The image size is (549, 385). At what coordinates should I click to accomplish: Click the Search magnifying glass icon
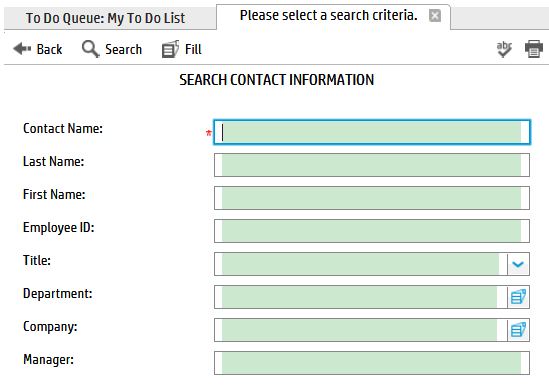91,49
